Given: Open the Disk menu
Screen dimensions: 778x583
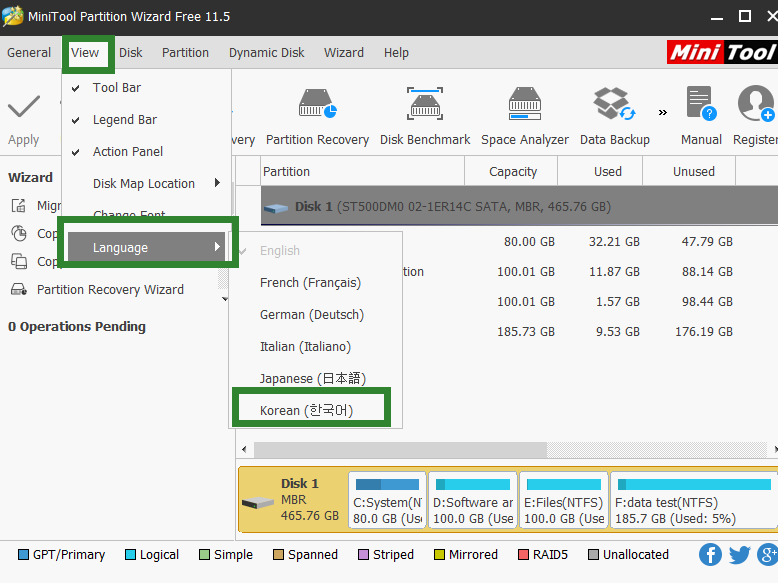Looking at the screenshot, I should pos(130,53).
